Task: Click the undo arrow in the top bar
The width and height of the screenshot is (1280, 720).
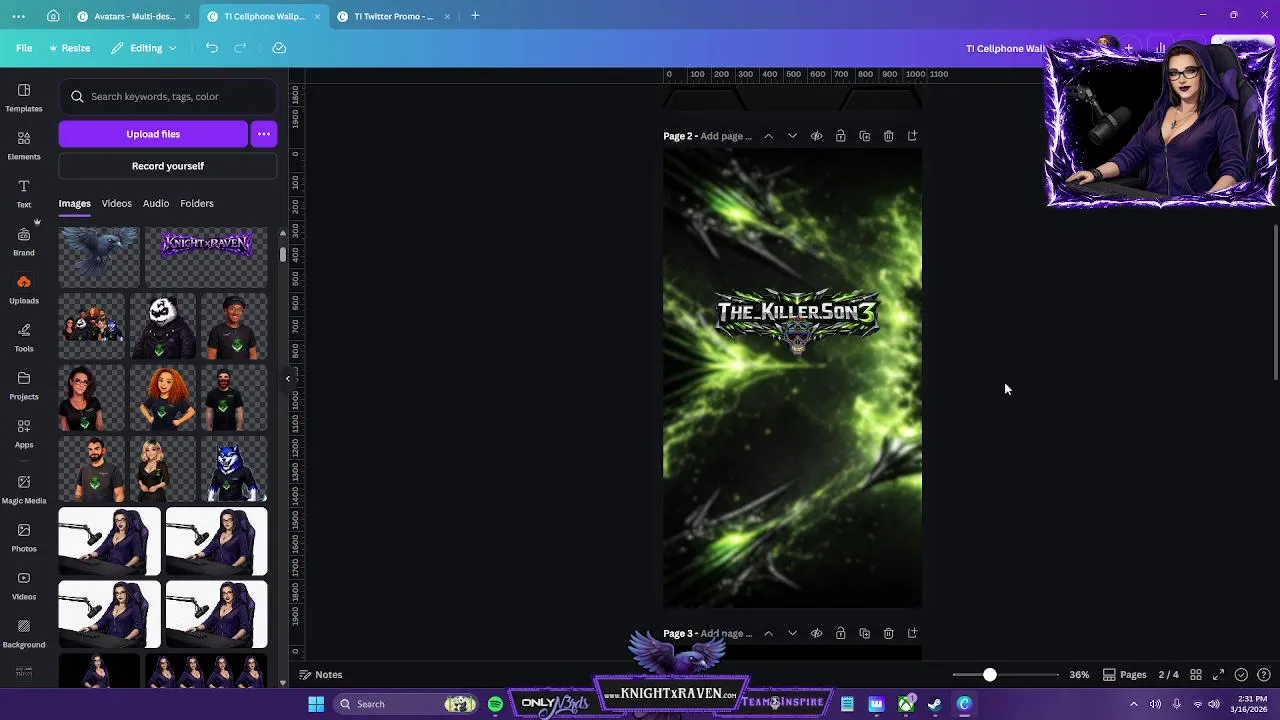Action: 212,48
